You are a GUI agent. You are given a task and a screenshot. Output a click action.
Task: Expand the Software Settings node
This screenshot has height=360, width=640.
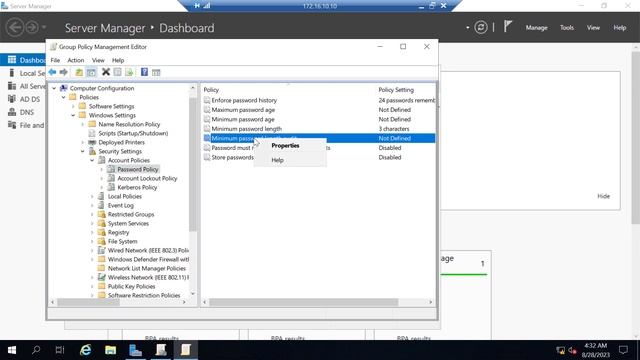73,106
